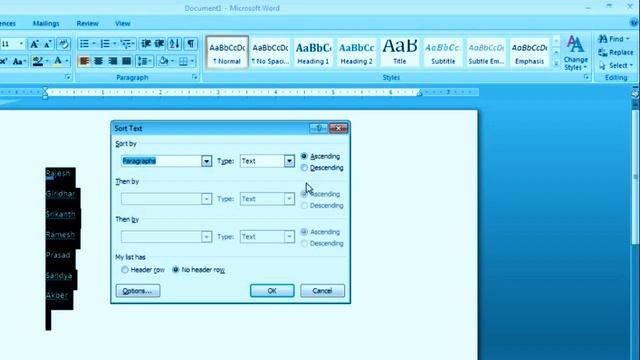Click the name Sandya in document
640x360 pixels.
59,276
